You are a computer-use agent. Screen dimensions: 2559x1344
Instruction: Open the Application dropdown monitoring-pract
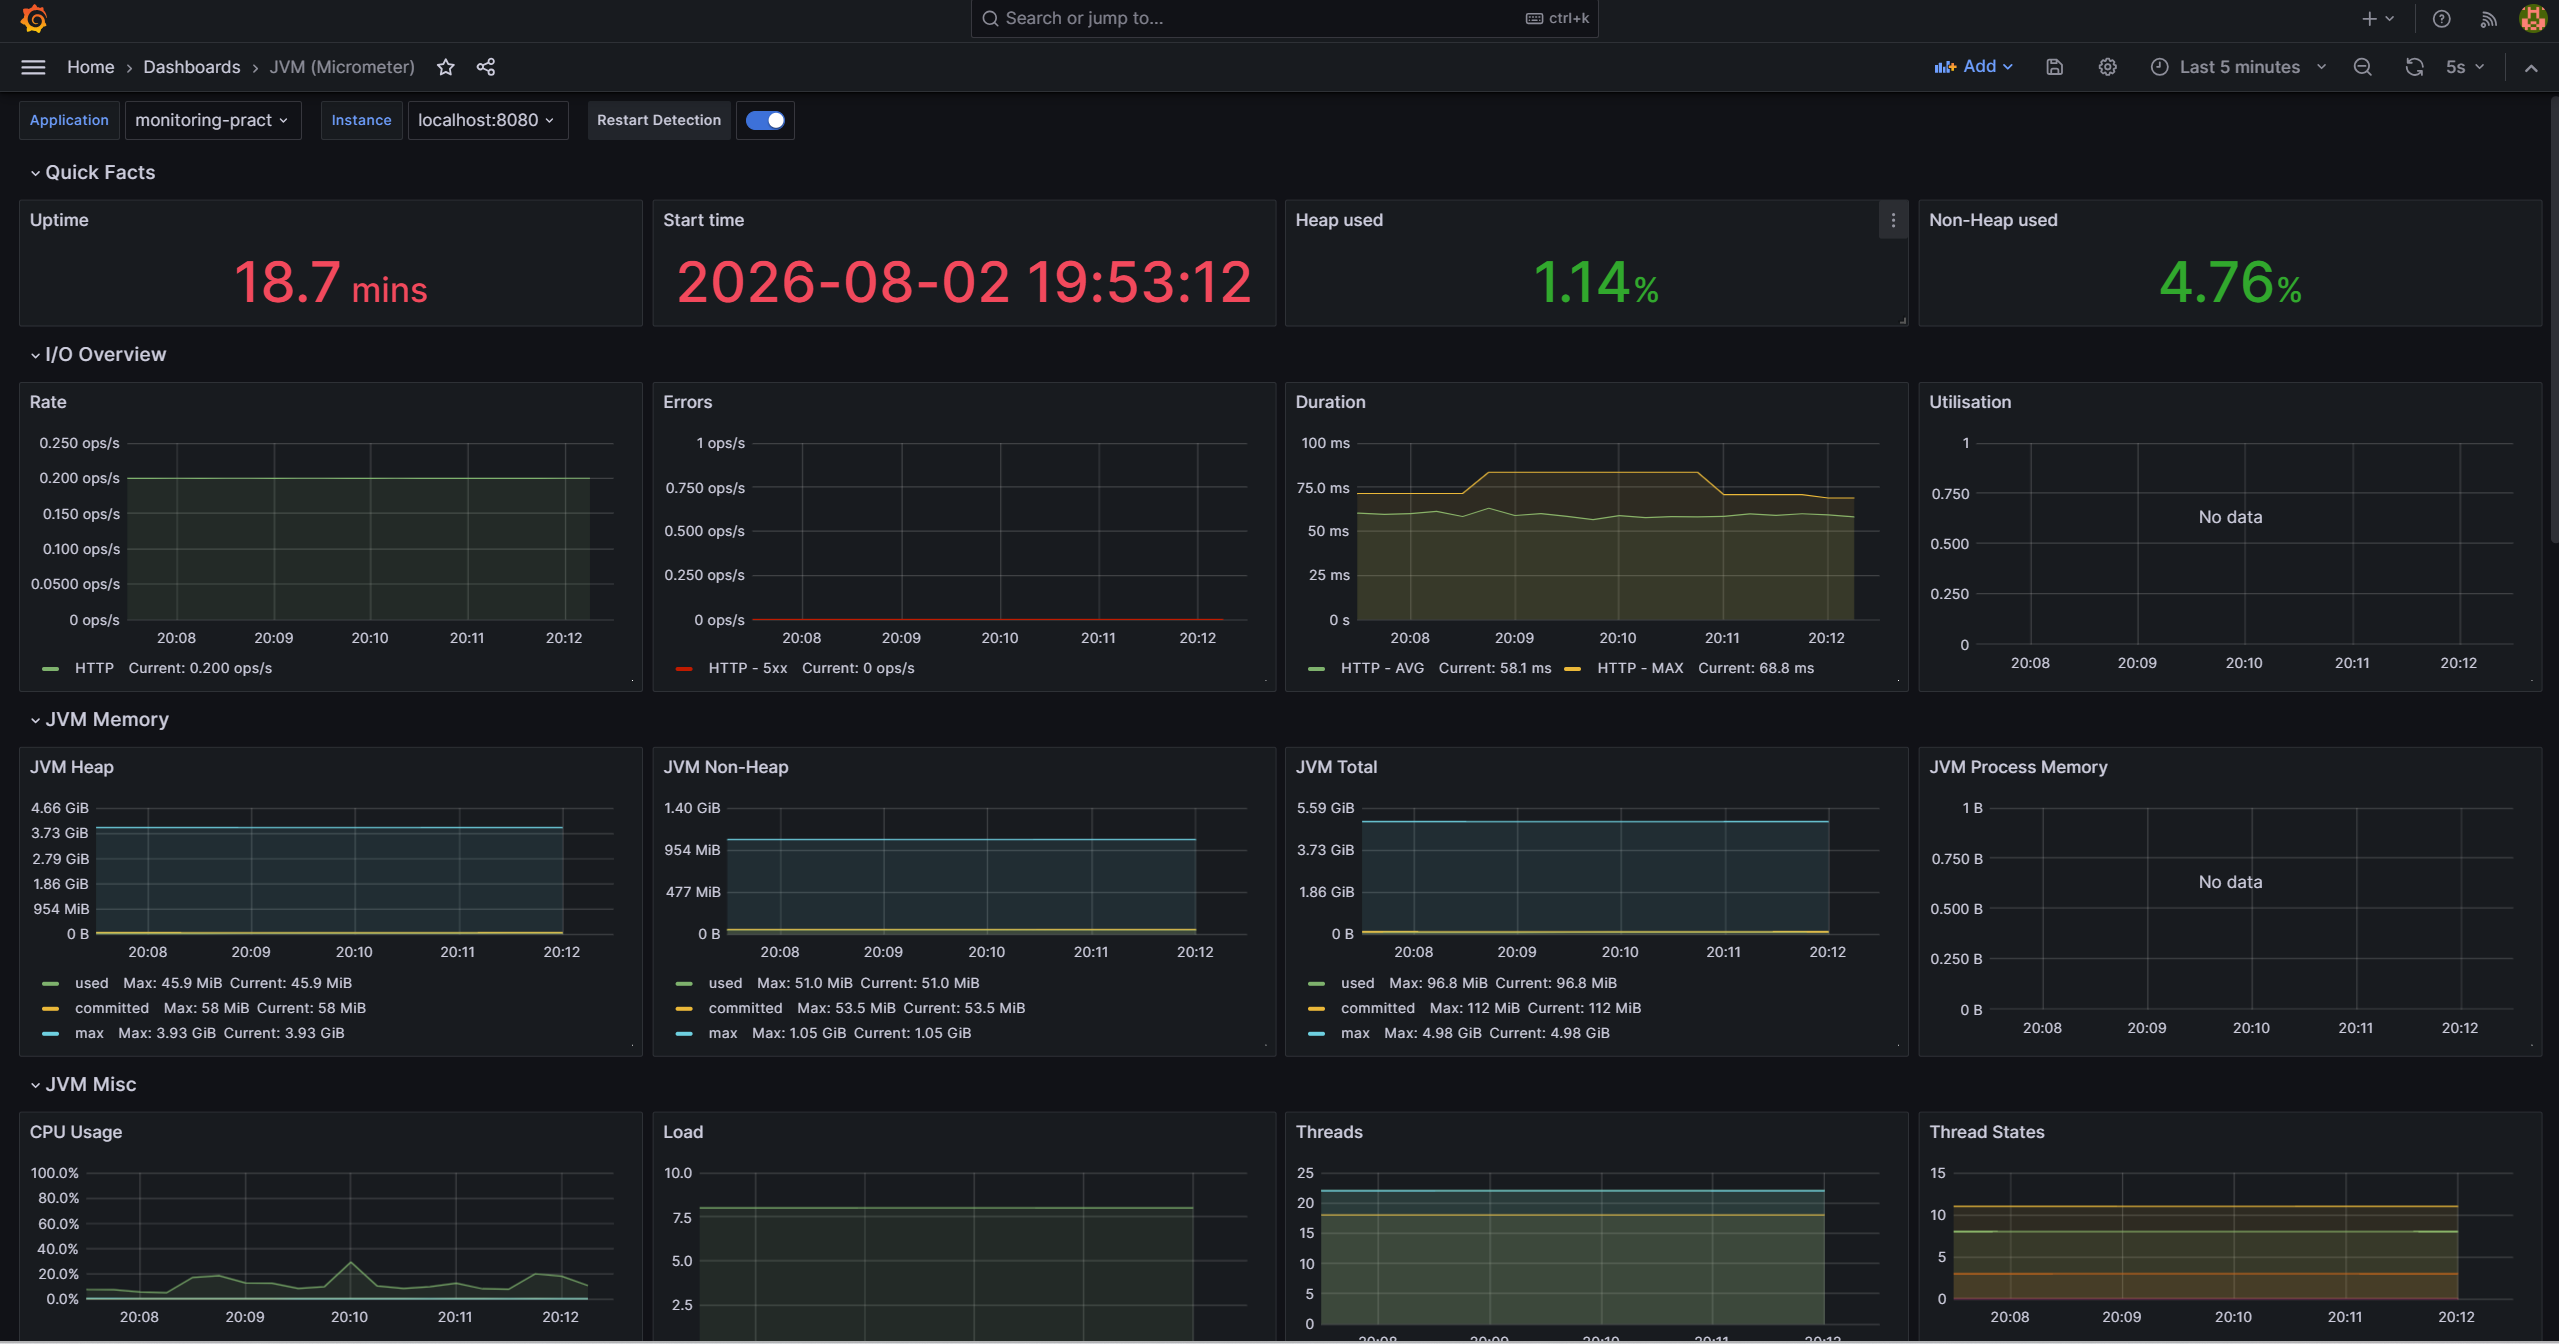(x=213, y=120)
